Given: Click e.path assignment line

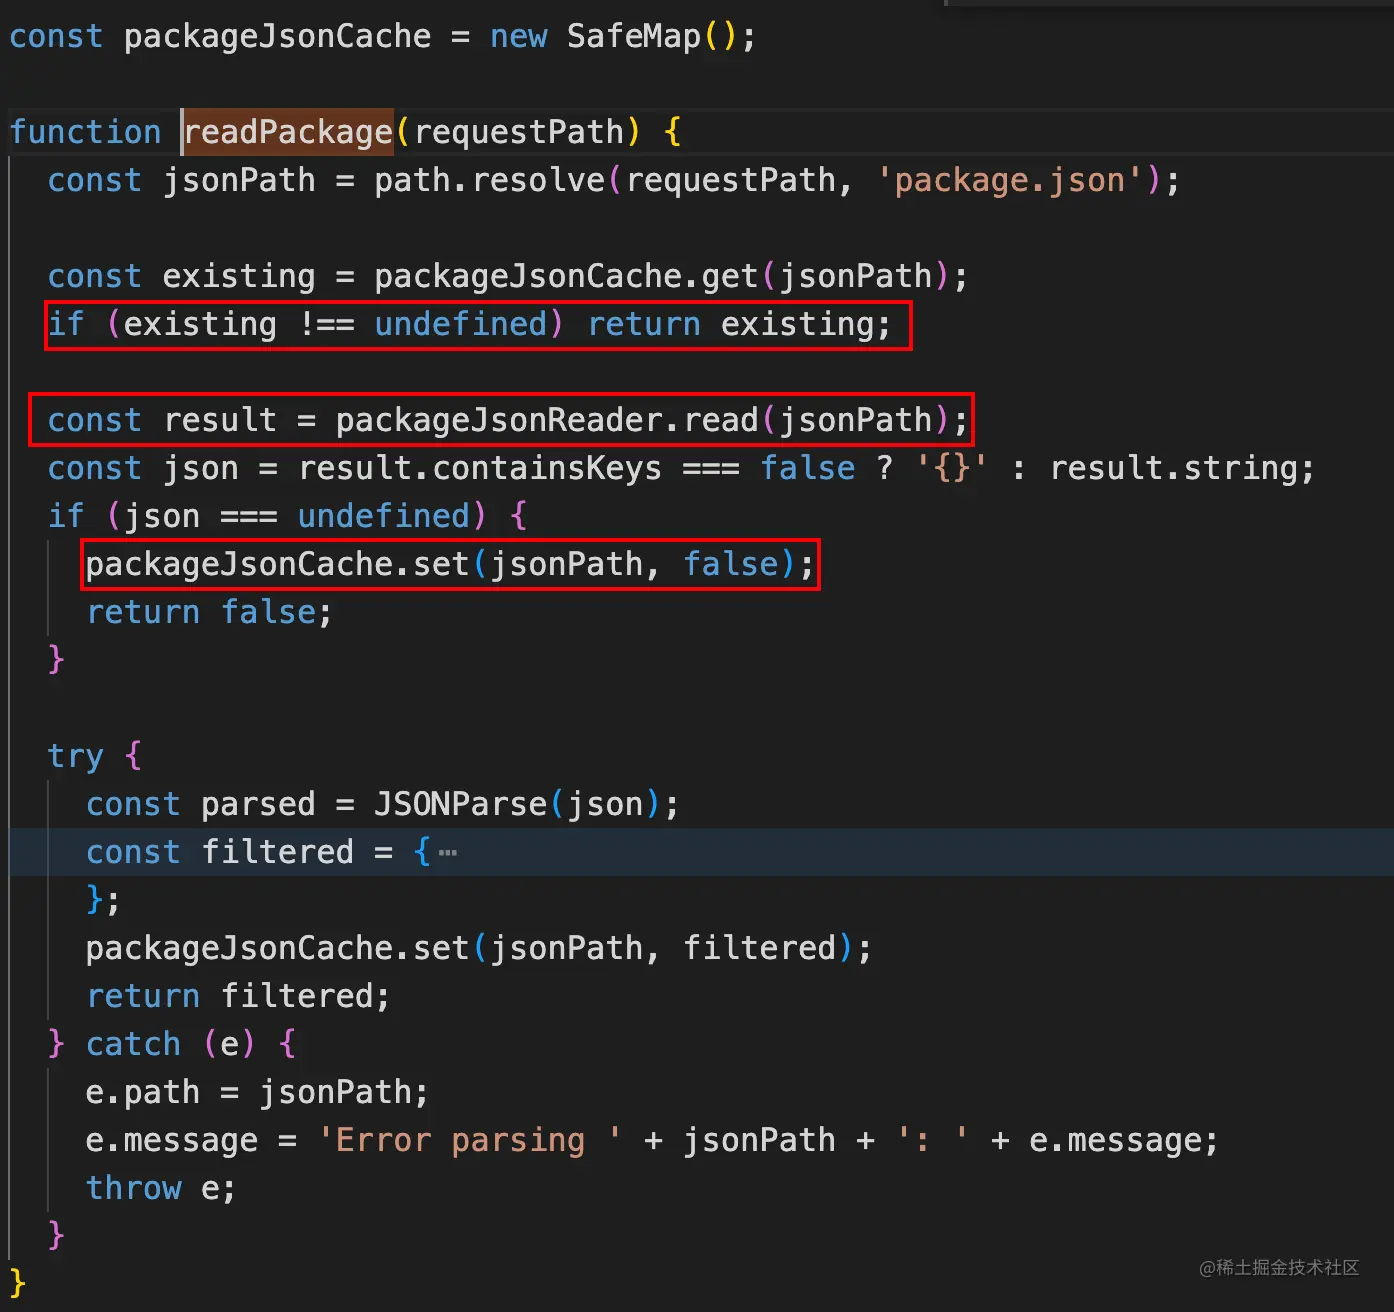Looking at the screenshot, I should [x=257, y=1093].
